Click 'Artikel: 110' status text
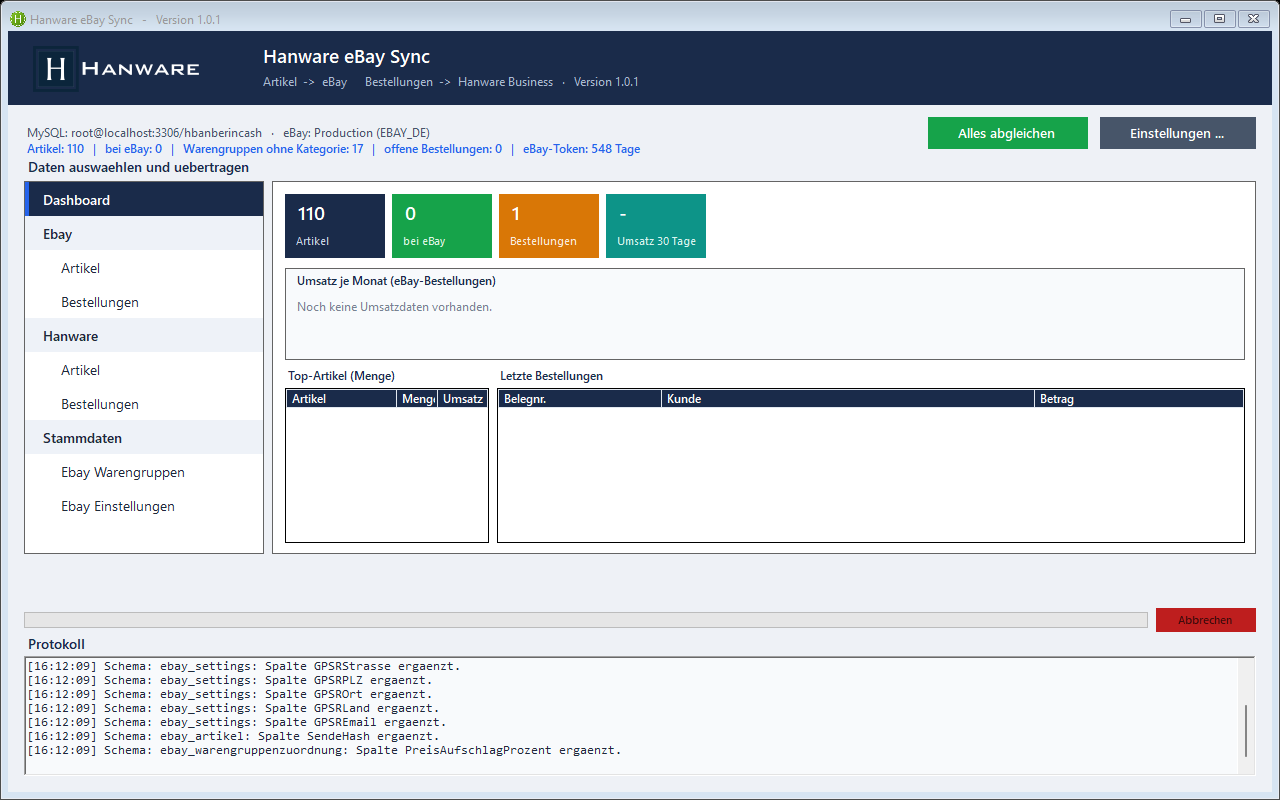 pyautogui.click(x=55, y=149)
